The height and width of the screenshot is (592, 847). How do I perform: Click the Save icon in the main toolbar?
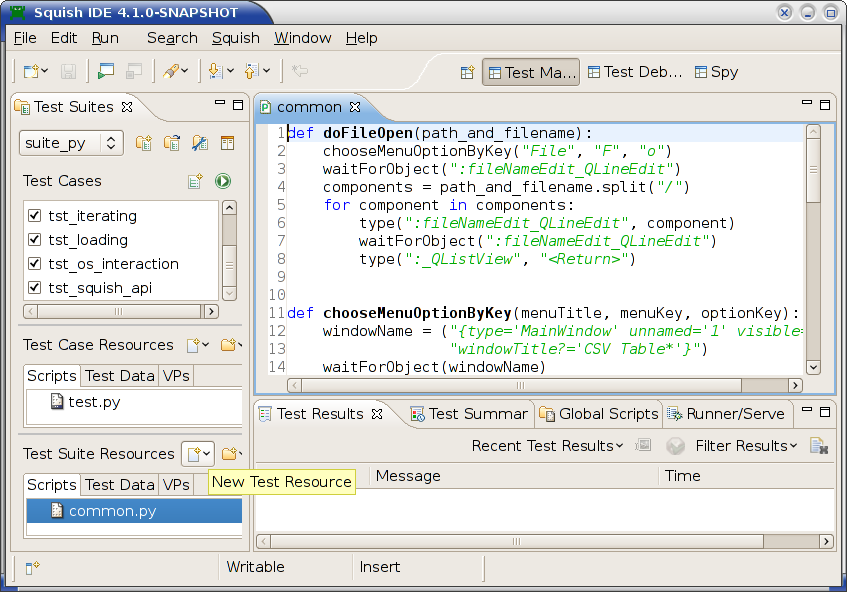point(69,72)
